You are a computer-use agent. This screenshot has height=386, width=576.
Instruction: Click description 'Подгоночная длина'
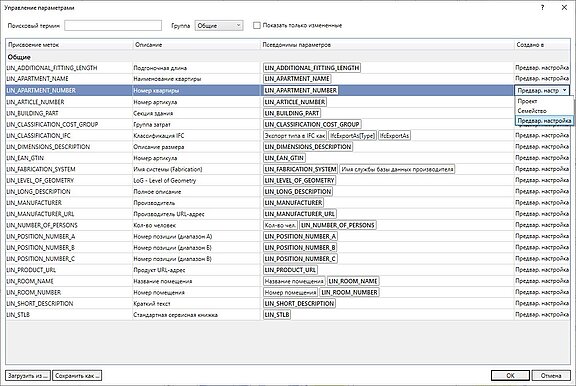click(x=160, y=68)
